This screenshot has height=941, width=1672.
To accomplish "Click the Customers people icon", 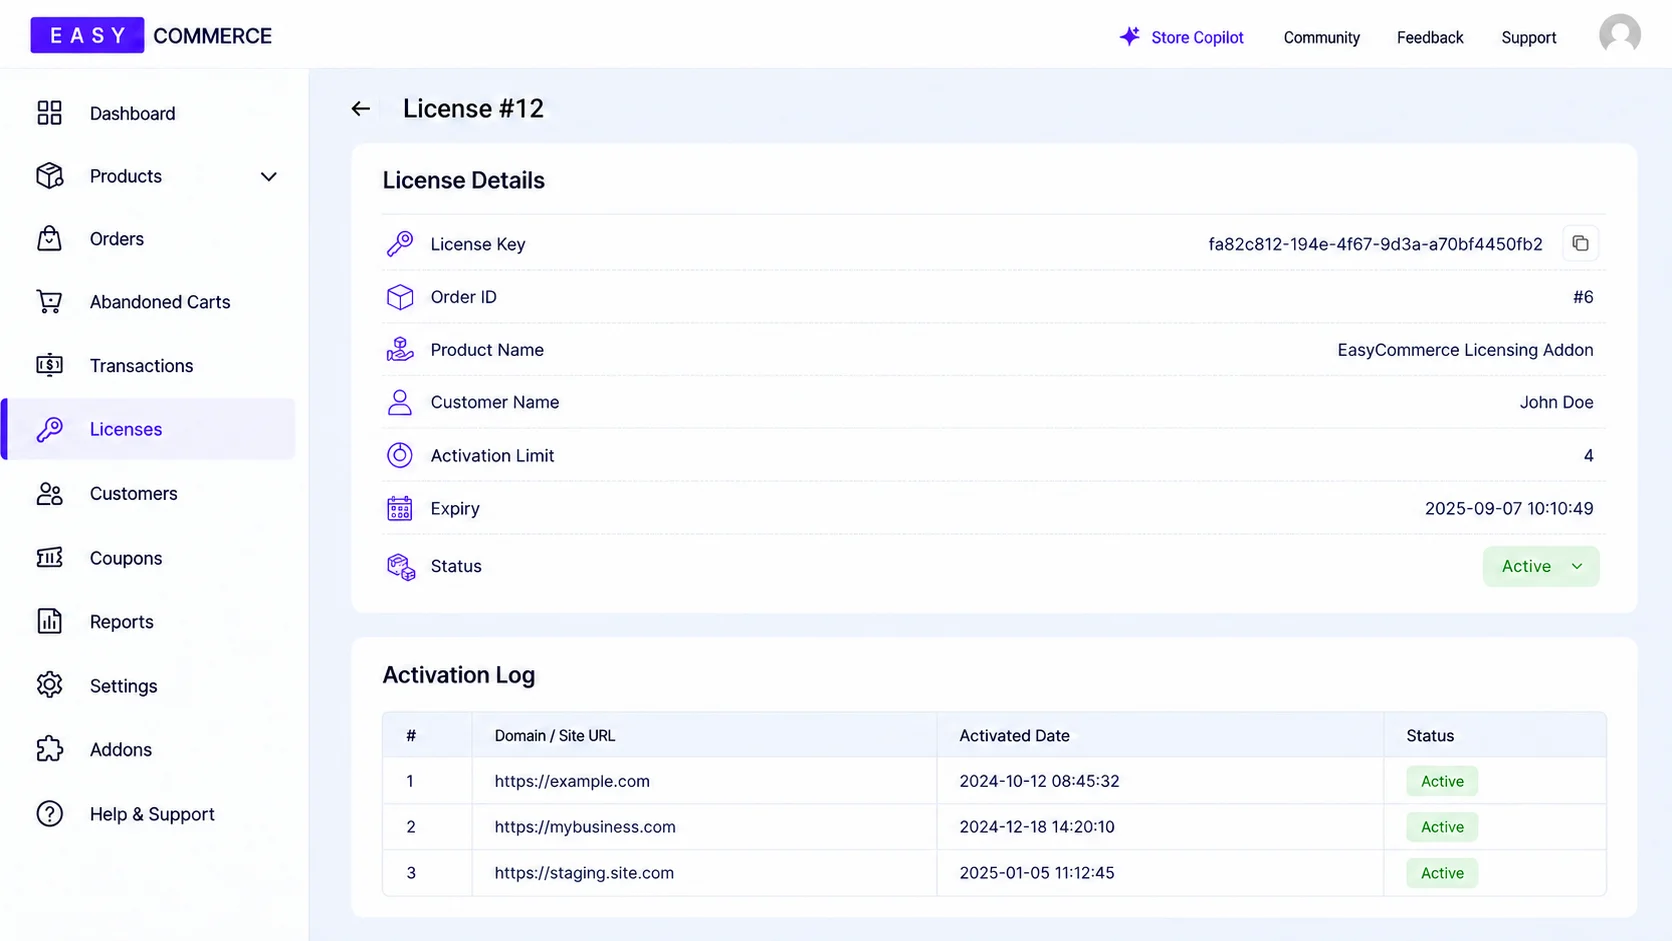I will 49,494.
